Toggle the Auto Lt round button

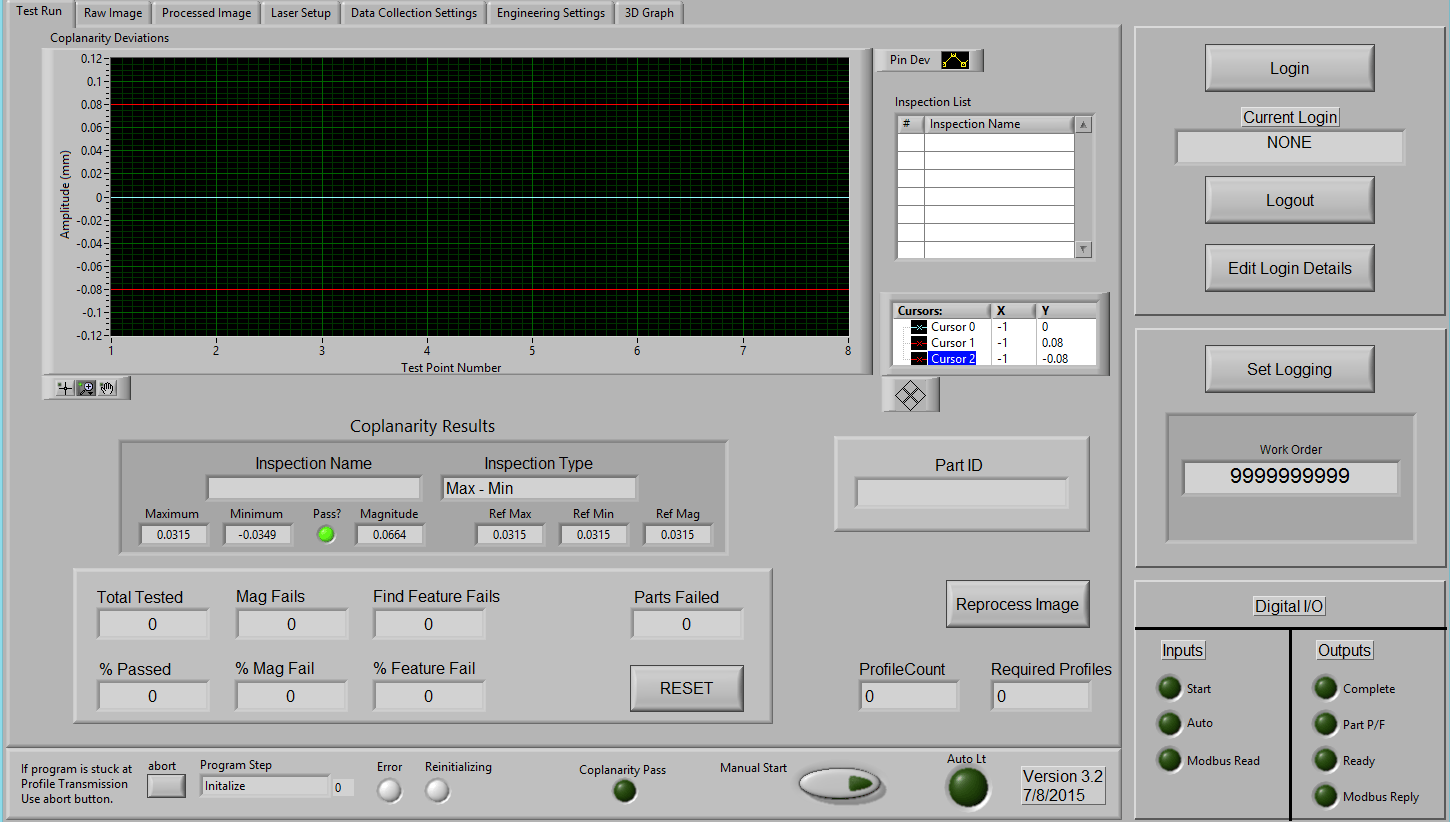[967, 787]
